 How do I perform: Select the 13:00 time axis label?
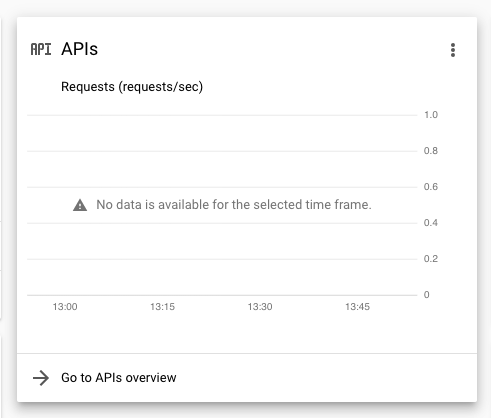point(65,307)
